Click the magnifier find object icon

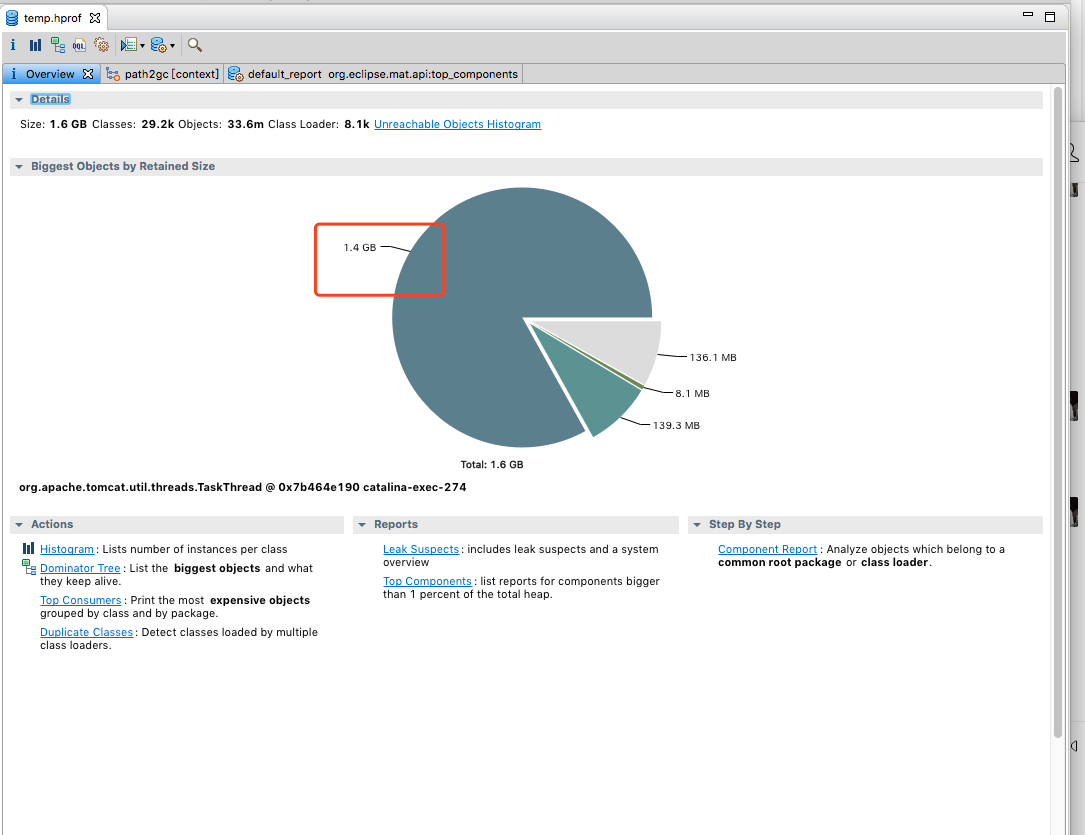tap(194, 45)
